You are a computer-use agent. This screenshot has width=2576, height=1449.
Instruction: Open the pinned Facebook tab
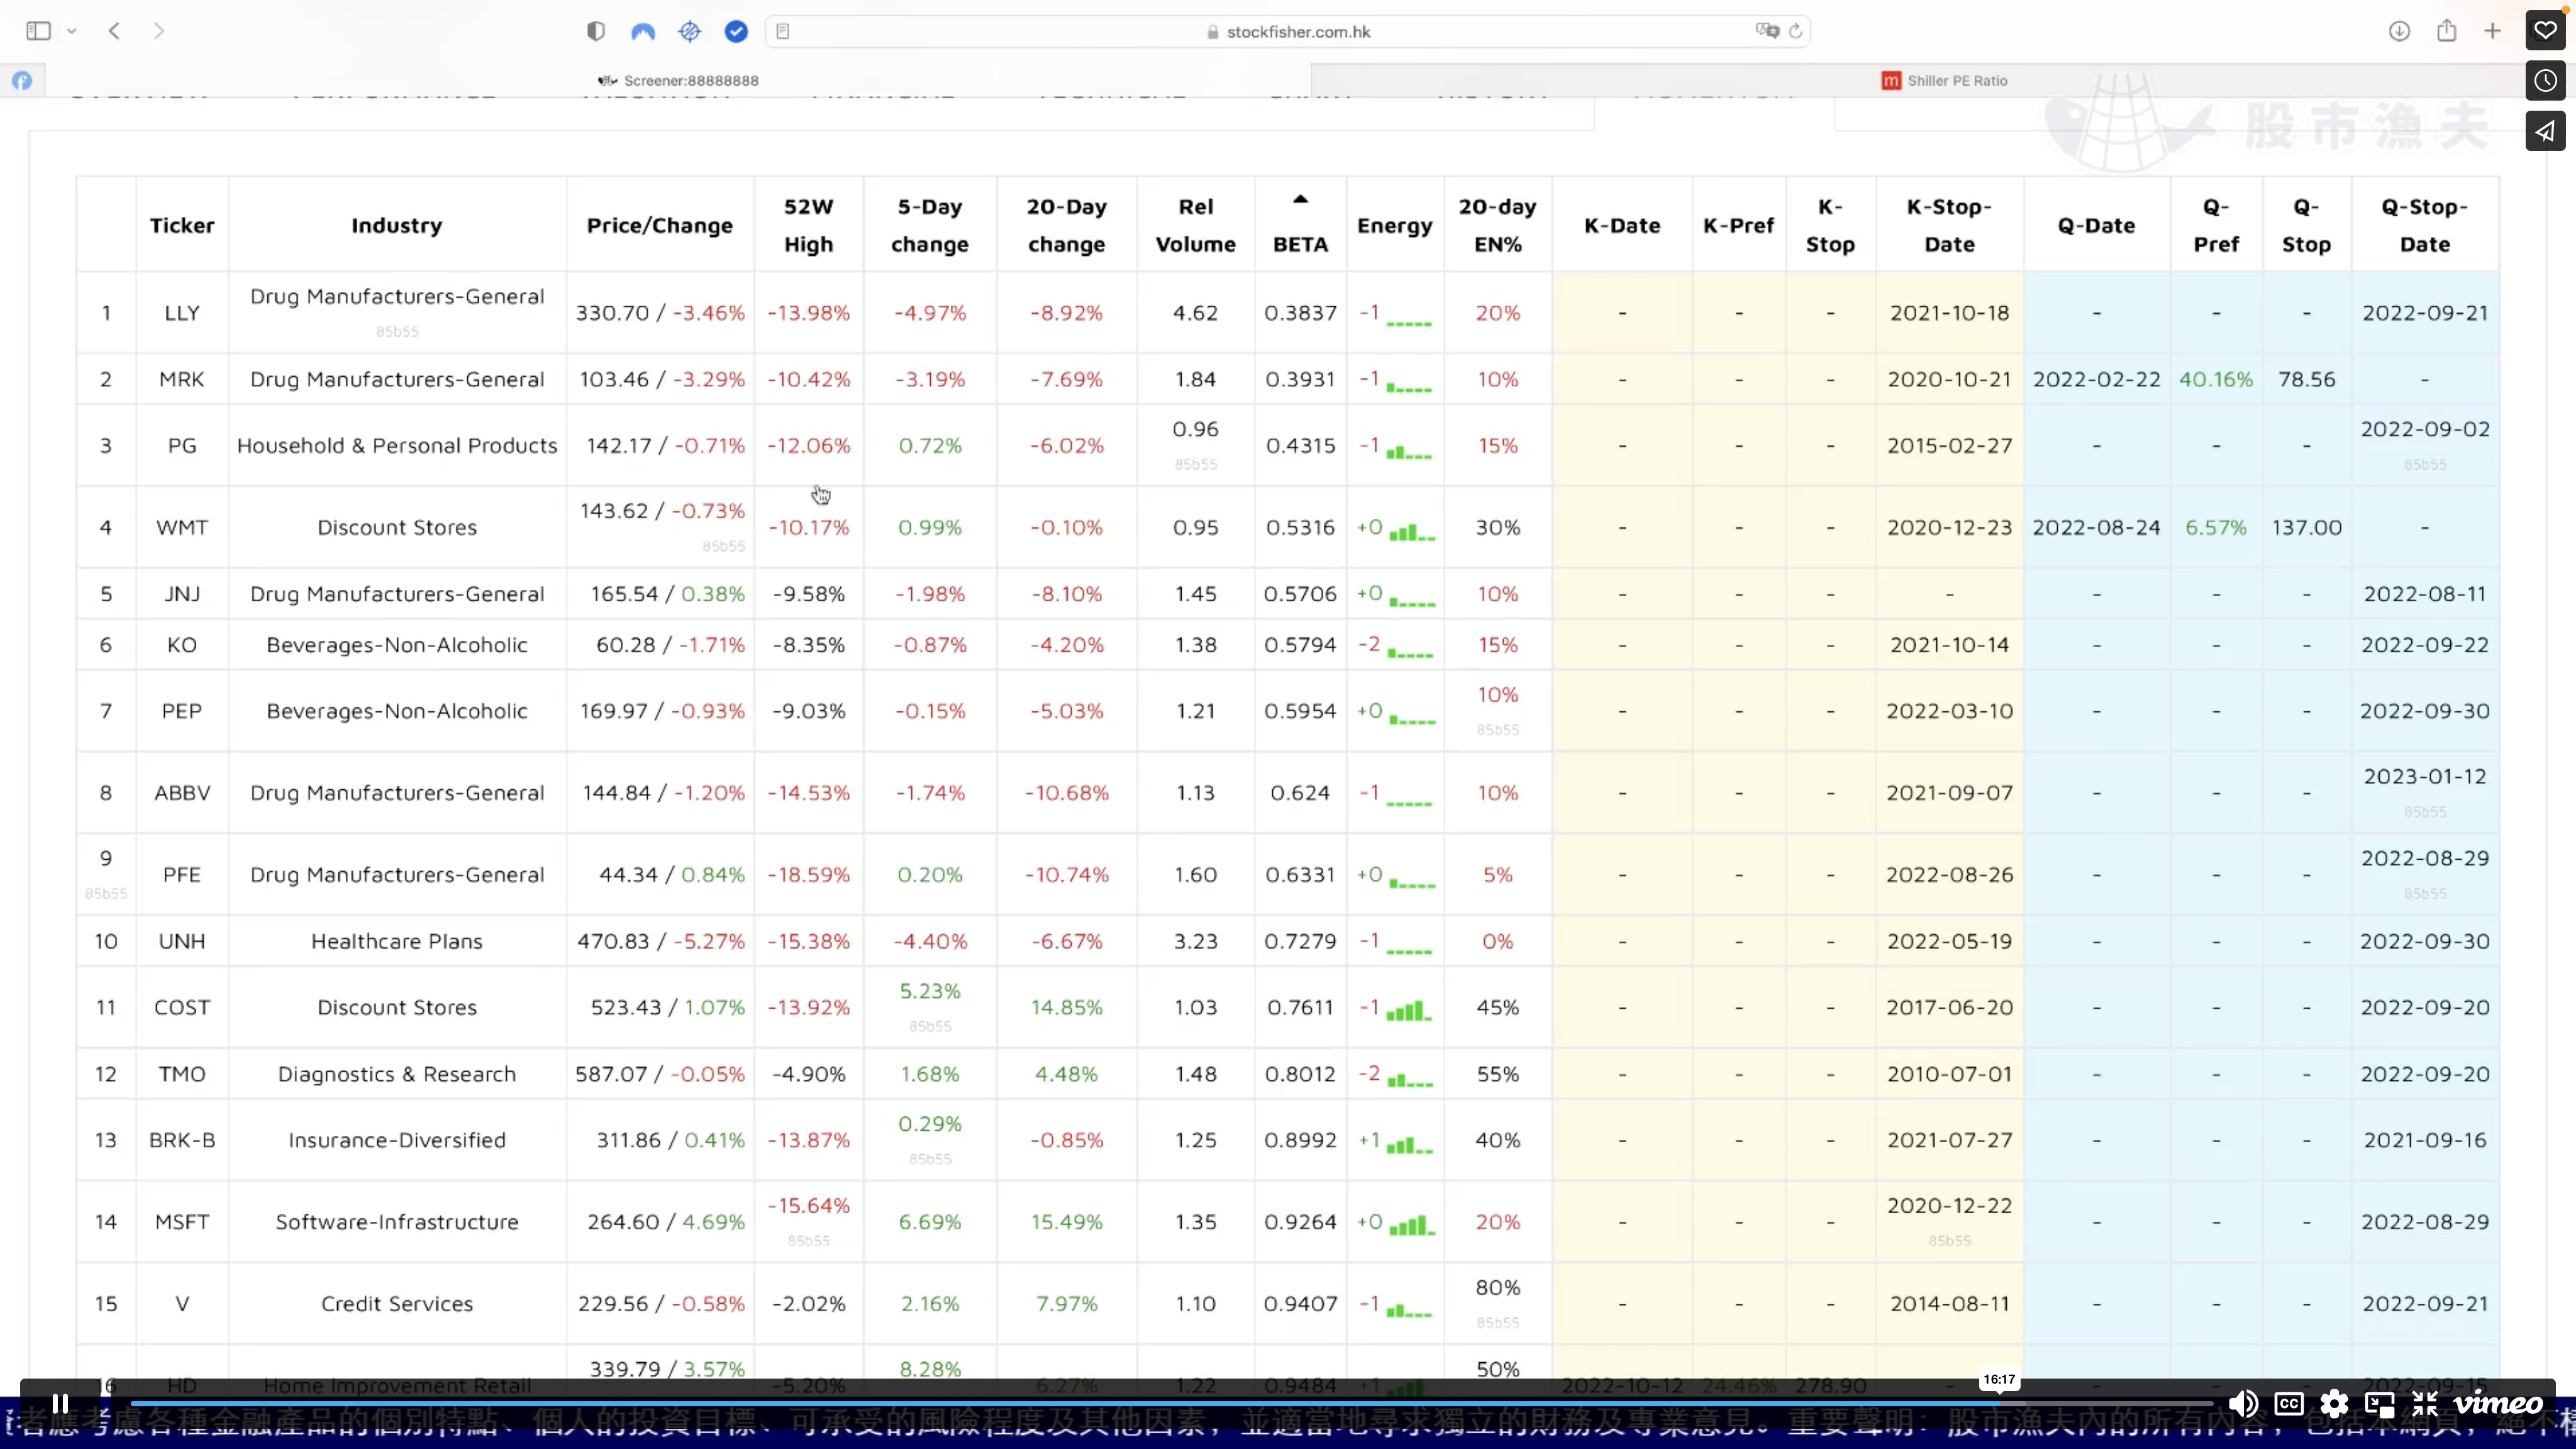[22, 80]
